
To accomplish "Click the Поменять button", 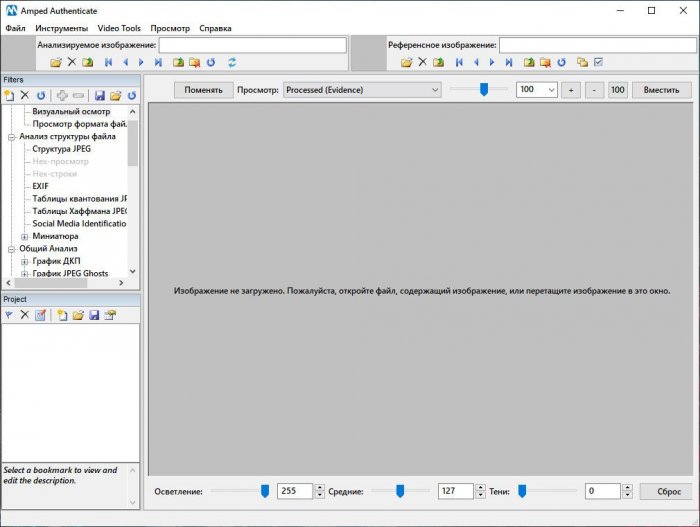I will pyautogui.click(x=203, y=90).
